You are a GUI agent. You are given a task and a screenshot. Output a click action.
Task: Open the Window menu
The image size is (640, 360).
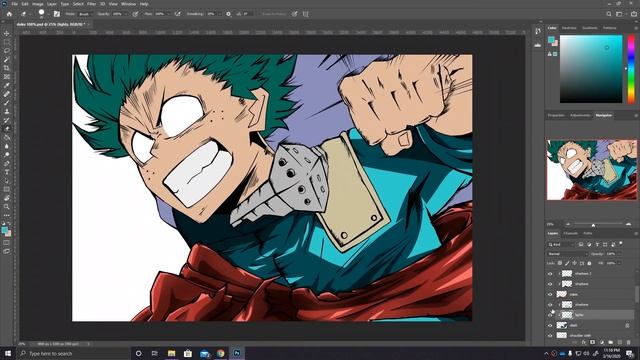(129, 4)
